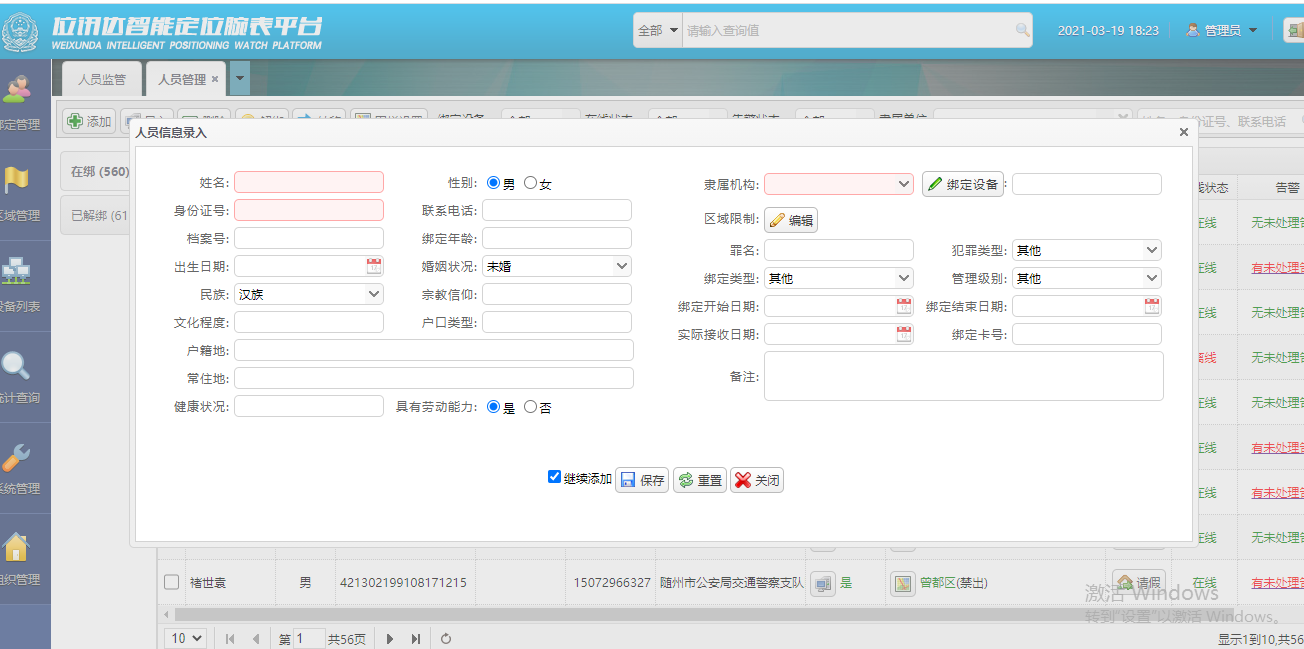Open 统计查询 magnifier icon in sidebar
Screen dimensions: 1304x649
click(17, 366)
